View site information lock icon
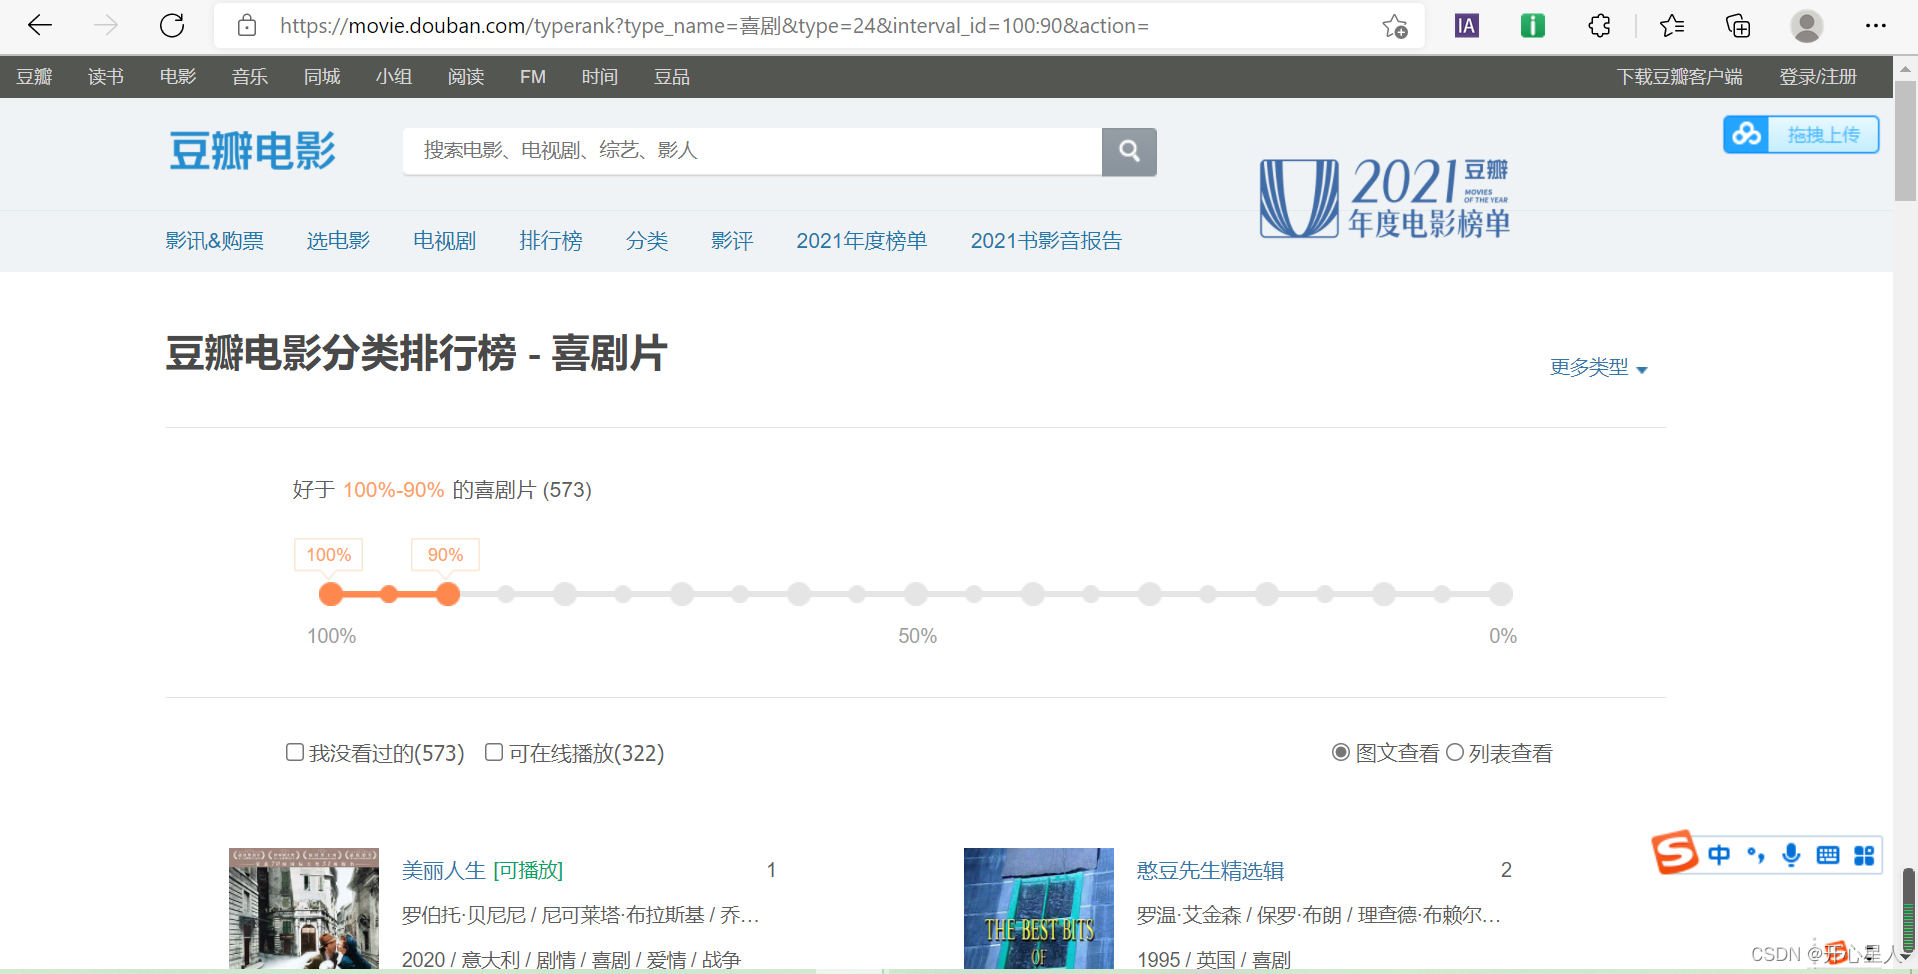 (x=247, y=26)
